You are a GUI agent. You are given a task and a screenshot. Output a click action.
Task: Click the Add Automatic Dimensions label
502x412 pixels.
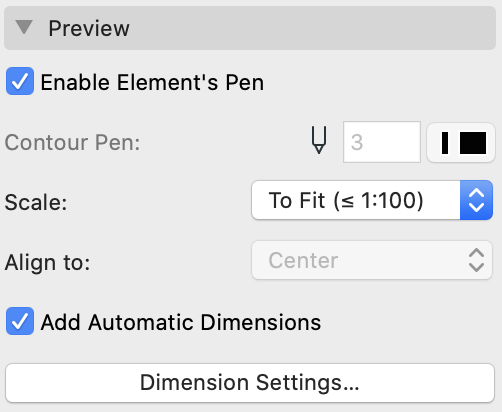click(181, 322)
